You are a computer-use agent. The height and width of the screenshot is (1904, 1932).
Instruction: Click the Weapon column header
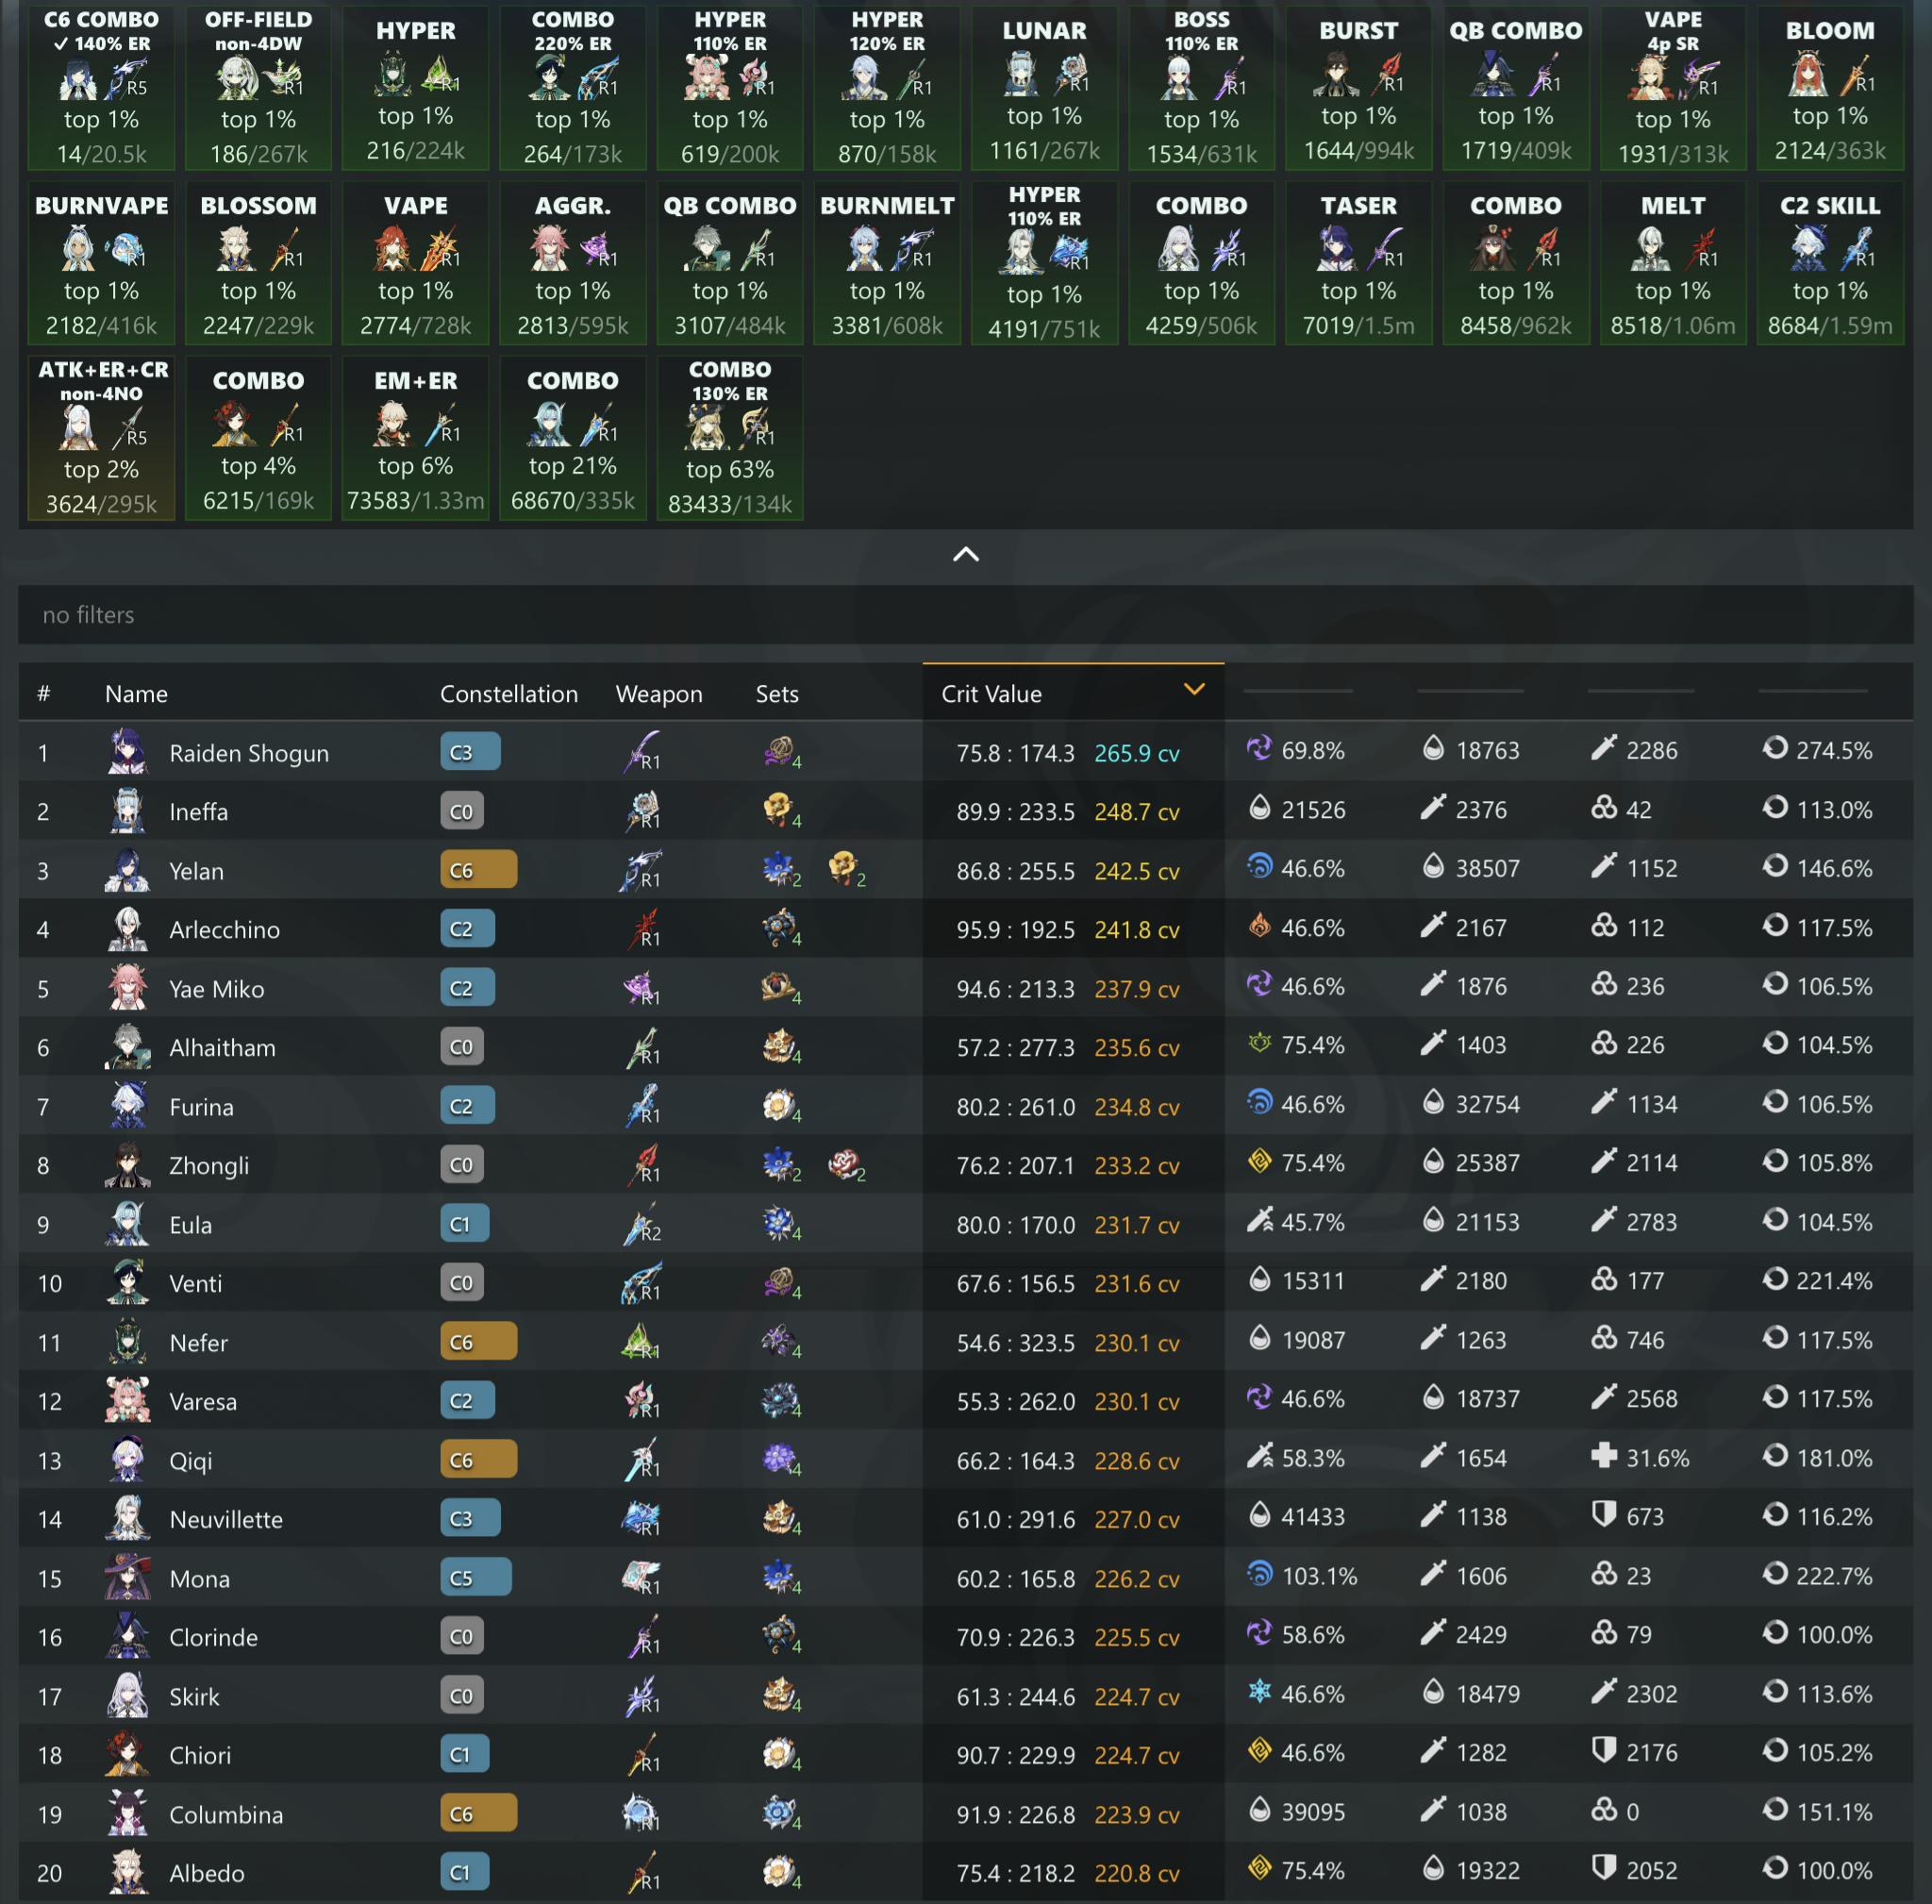659,694
